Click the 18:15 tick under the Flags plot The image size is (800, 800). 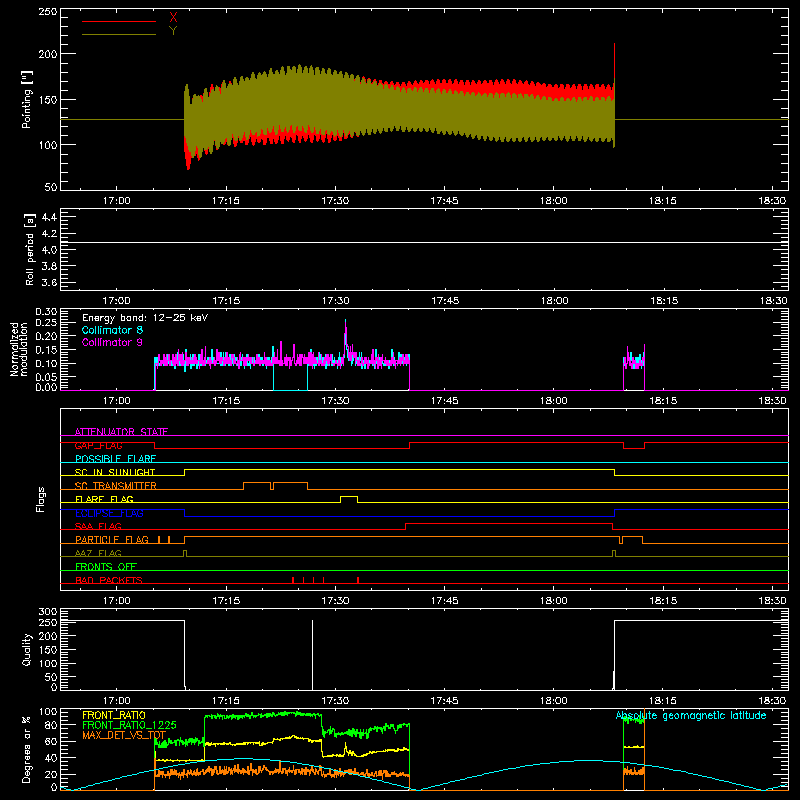(663, 601)
